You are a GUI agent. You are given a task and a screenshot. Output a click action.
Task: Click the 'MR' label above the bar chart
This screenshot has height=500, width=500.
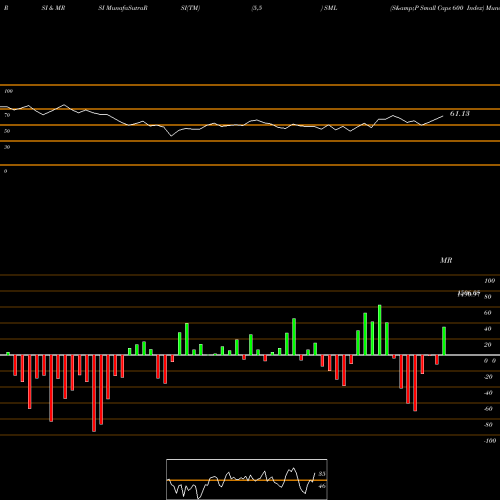click(446, 260)
